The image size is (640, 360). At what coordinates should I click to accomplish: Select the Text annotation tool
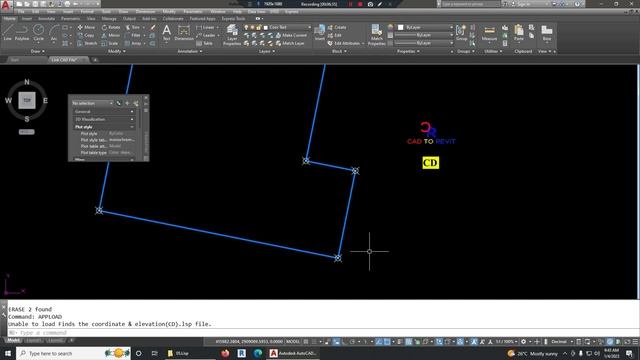[167, 32]
